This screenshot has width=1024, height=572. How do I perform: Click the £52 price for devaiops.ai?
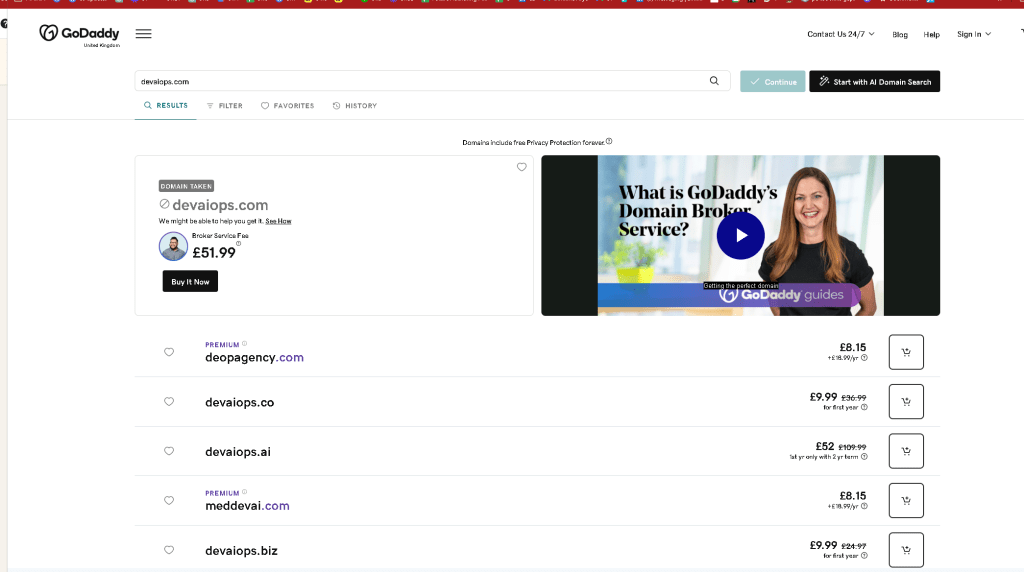825,446
